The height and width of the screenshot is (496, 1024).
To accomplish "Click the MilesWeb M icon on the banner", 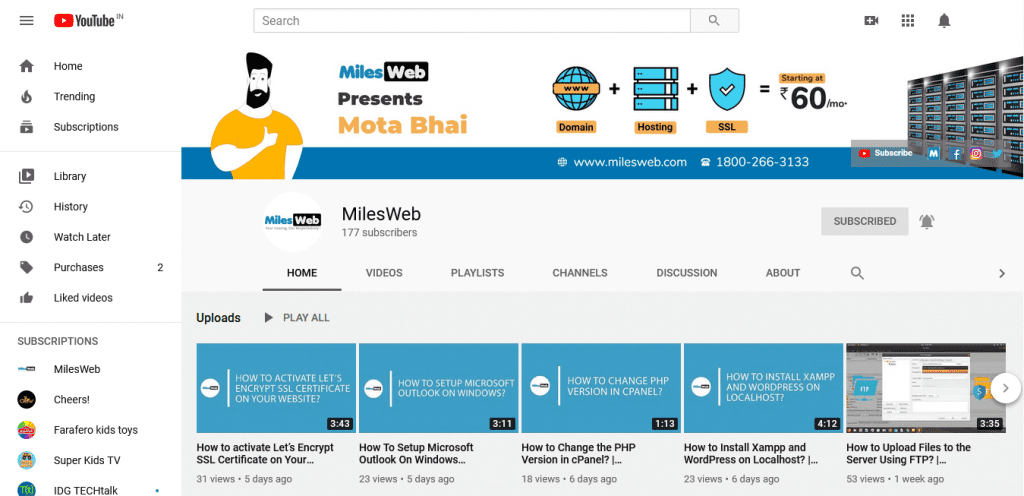I will (x=934, y=153).
